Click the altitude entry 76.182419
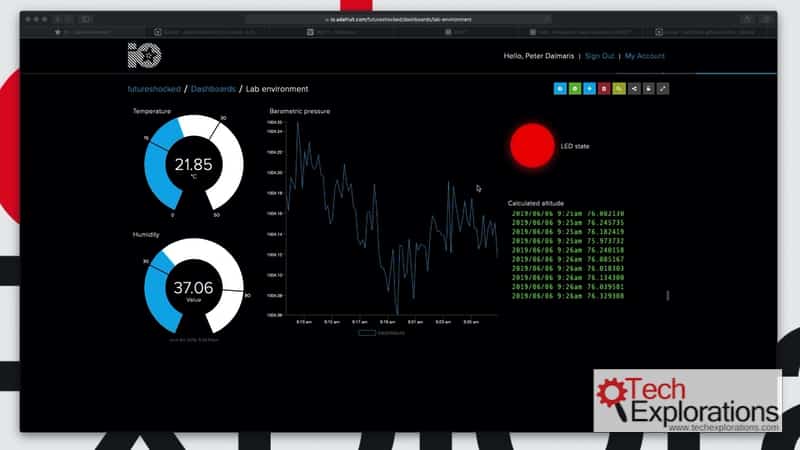The width and height of the screenshot is (800, 450). [x=568, y=232]
